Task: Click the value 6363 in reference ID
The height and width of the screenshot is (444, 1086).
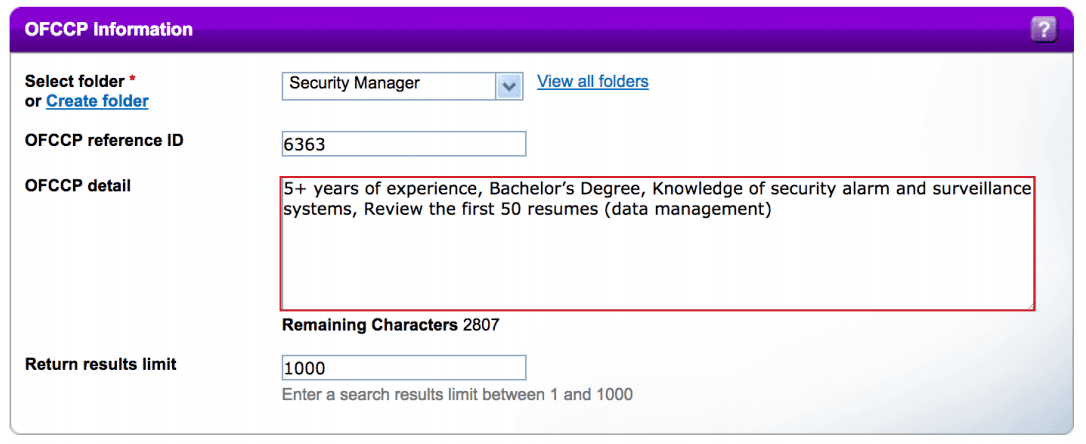Action: [305, 145]
